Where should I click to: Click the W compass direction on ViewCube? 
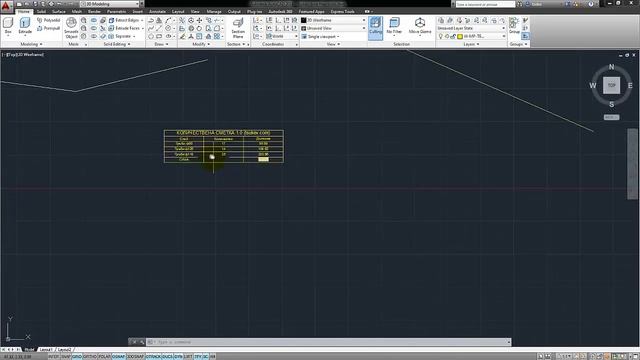pos(593,85)
